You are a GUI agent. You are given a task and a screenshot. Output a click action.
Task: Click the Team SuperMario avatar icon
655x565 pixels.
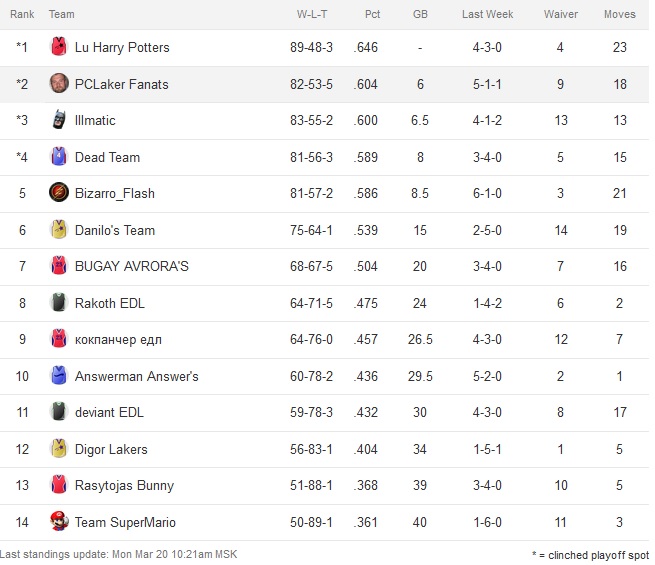58,522
